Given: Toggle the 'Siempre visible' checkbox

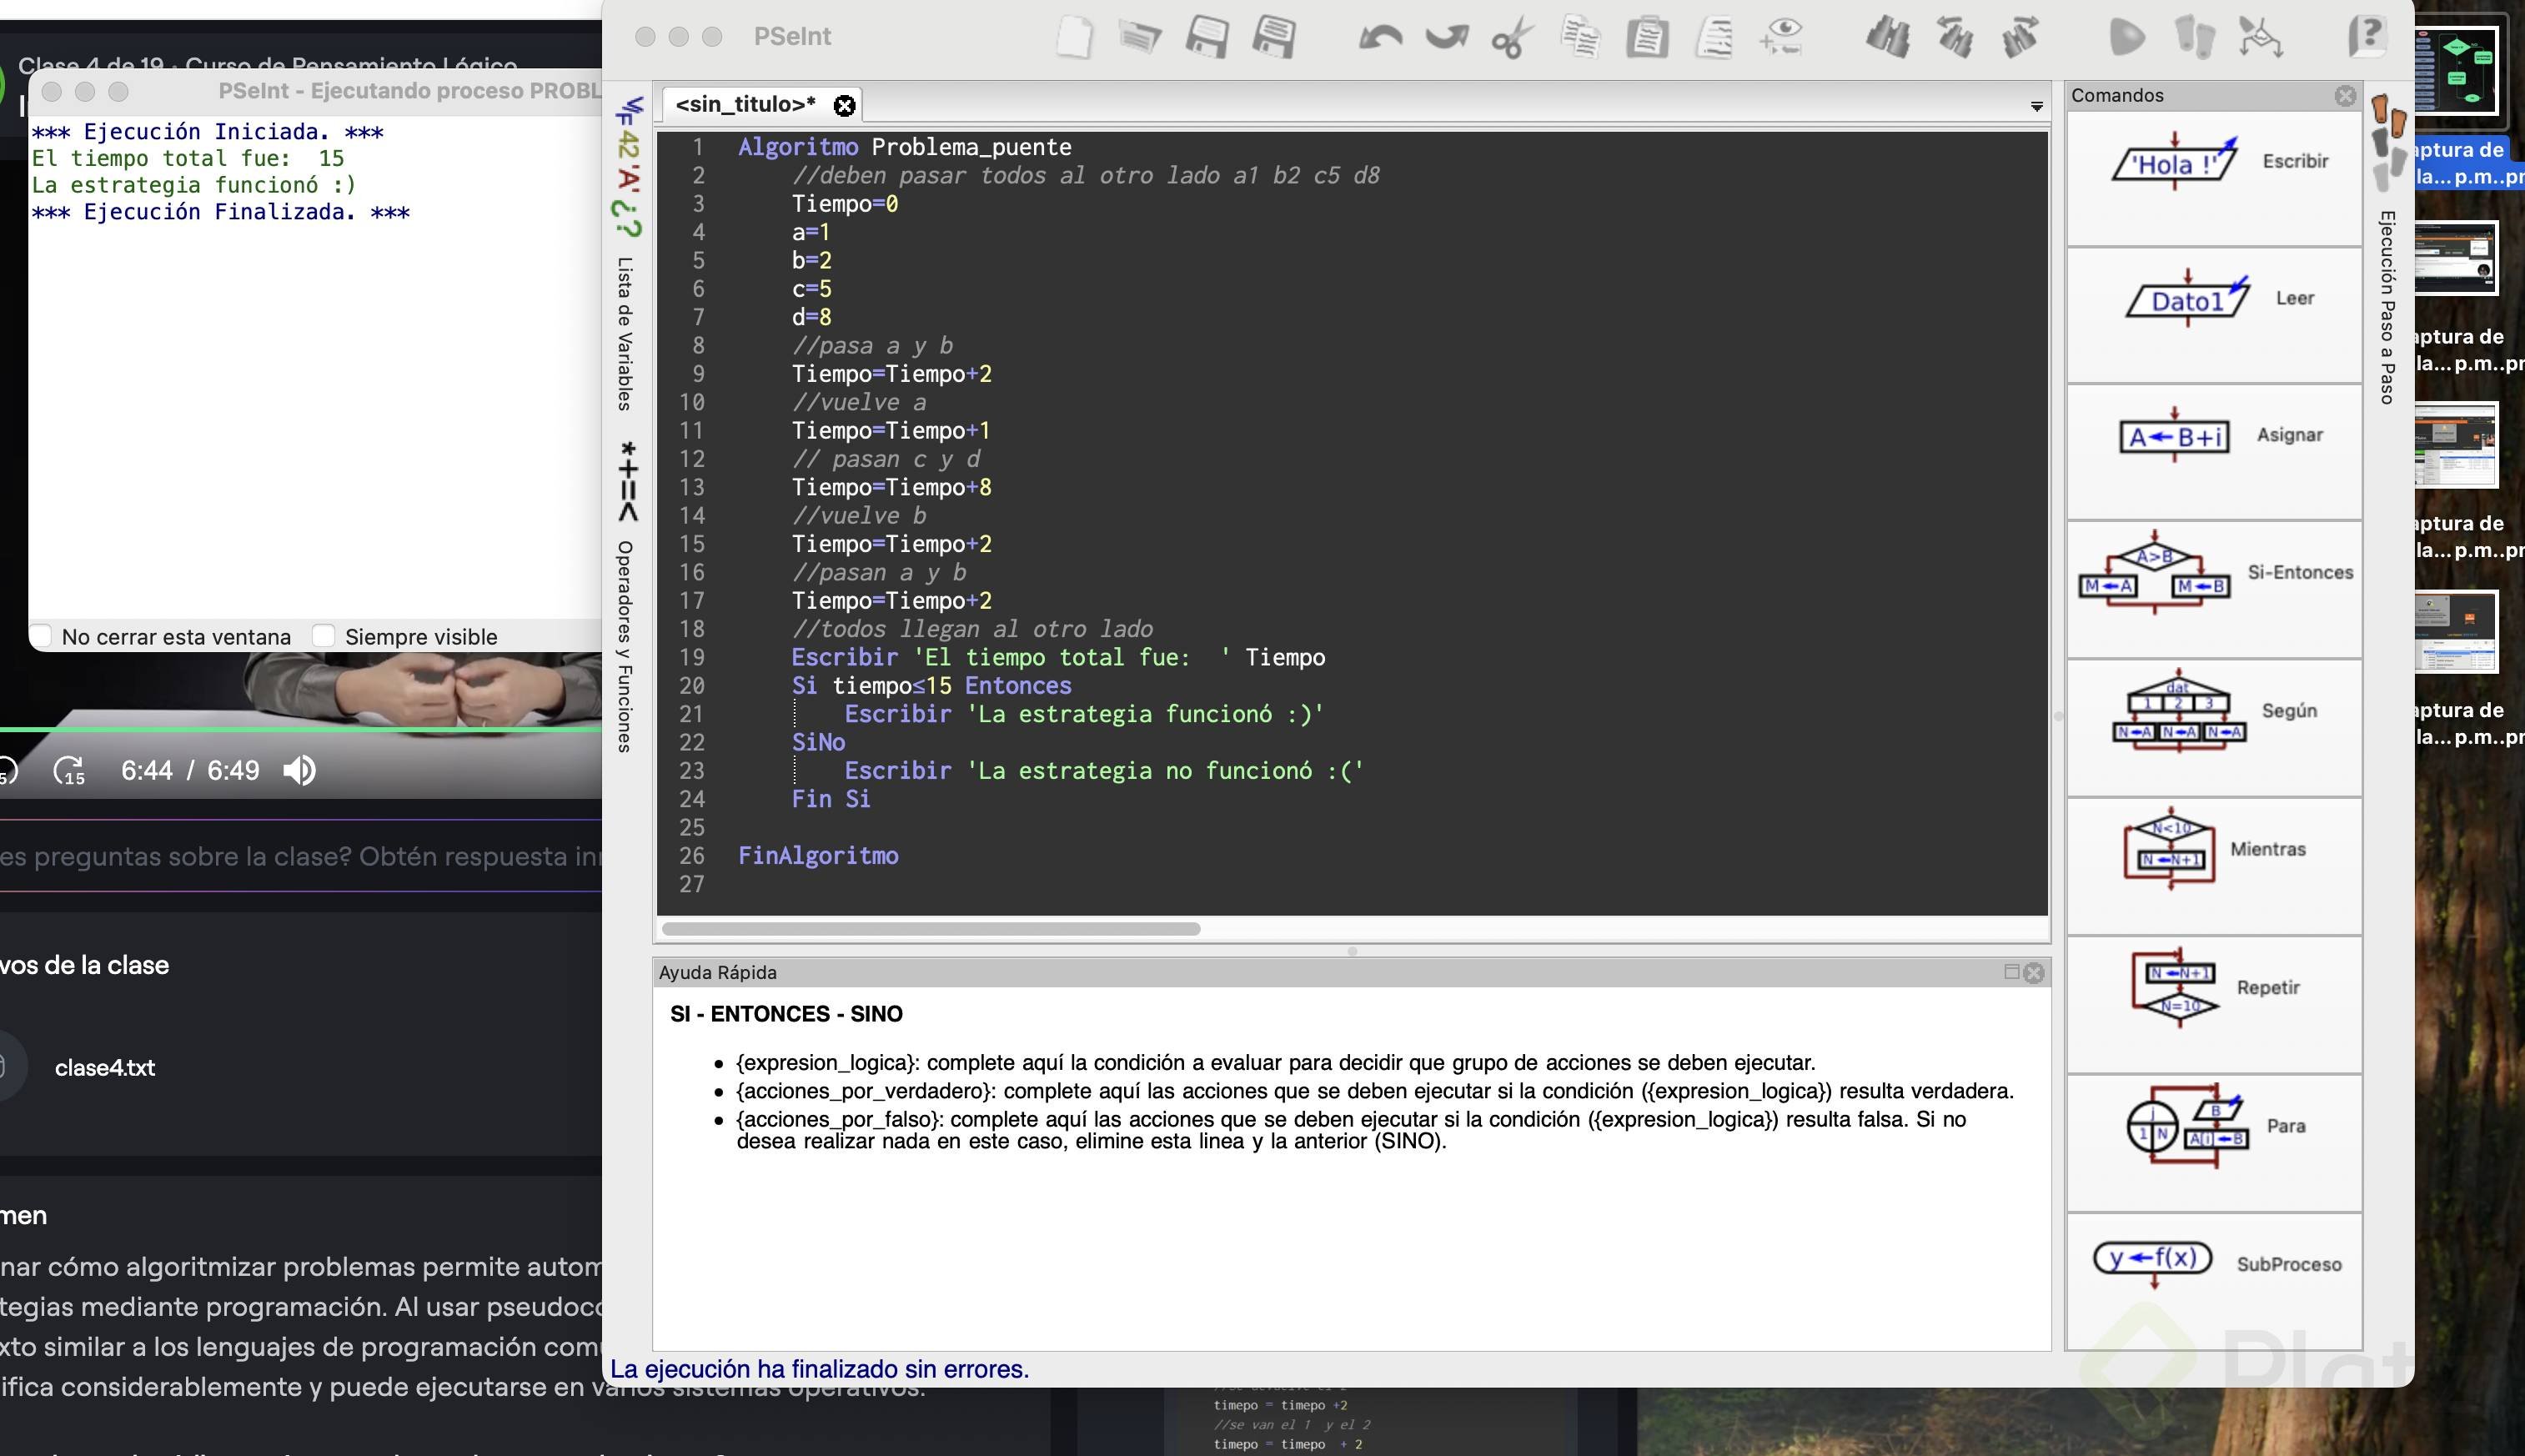Looking at the screenshot, I should click(x=323, y=636).
